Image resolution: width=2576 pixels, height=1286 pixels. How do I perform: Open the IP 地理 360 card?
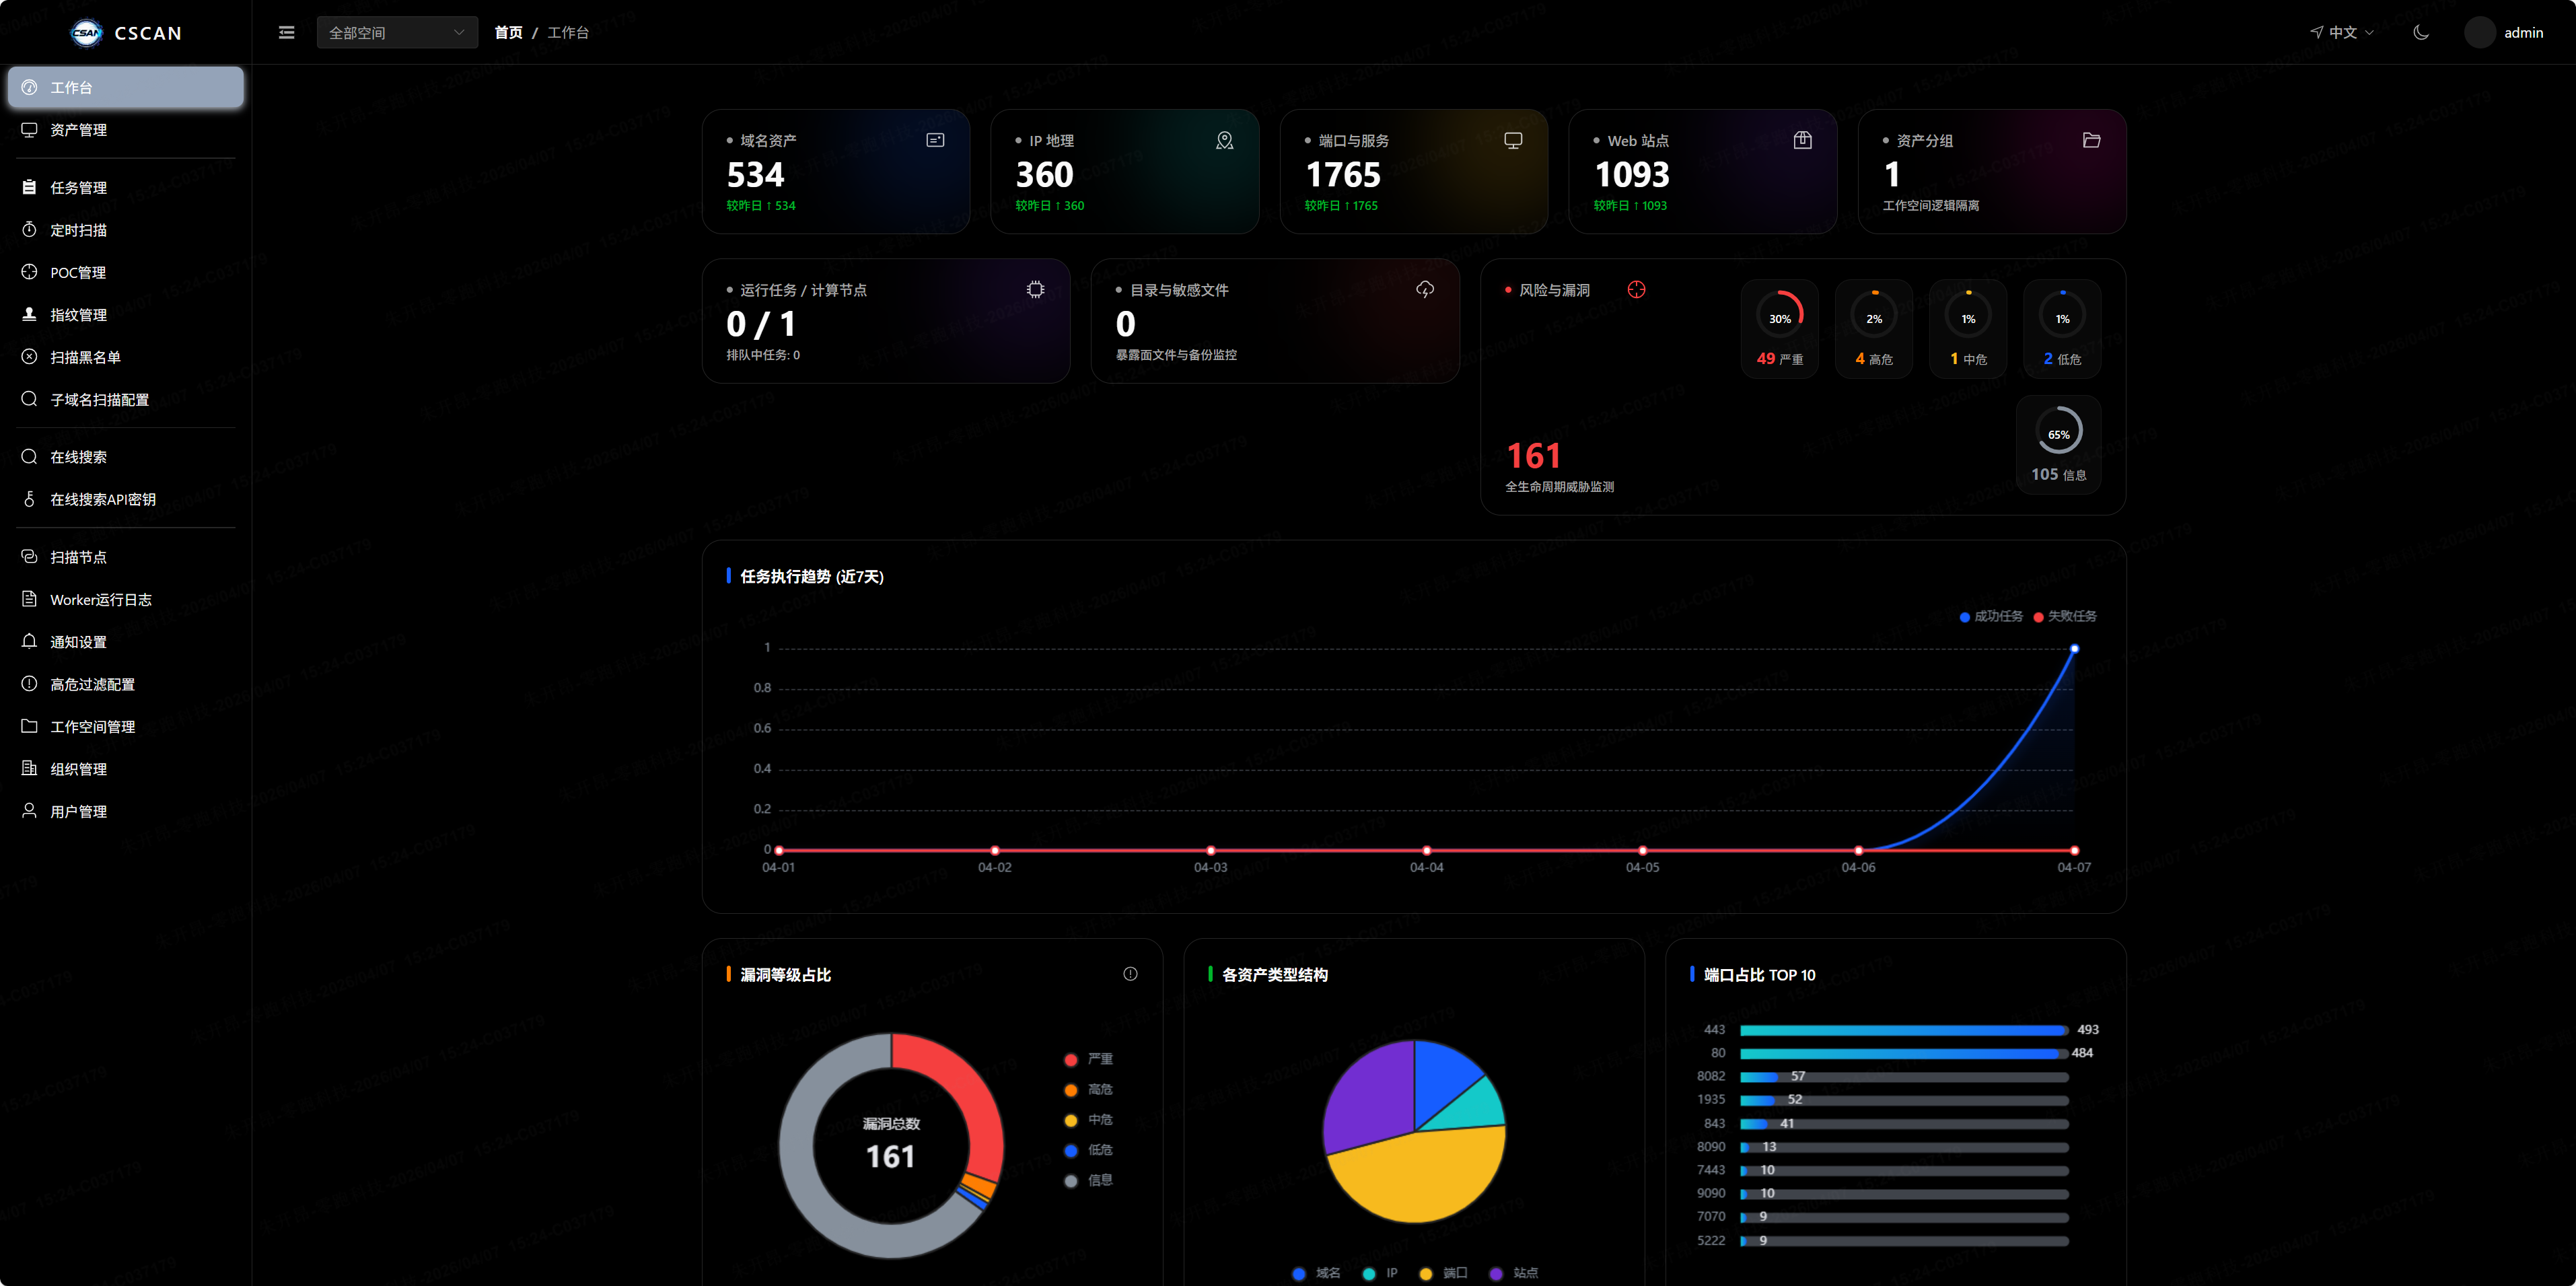(x=1125, y=172)
